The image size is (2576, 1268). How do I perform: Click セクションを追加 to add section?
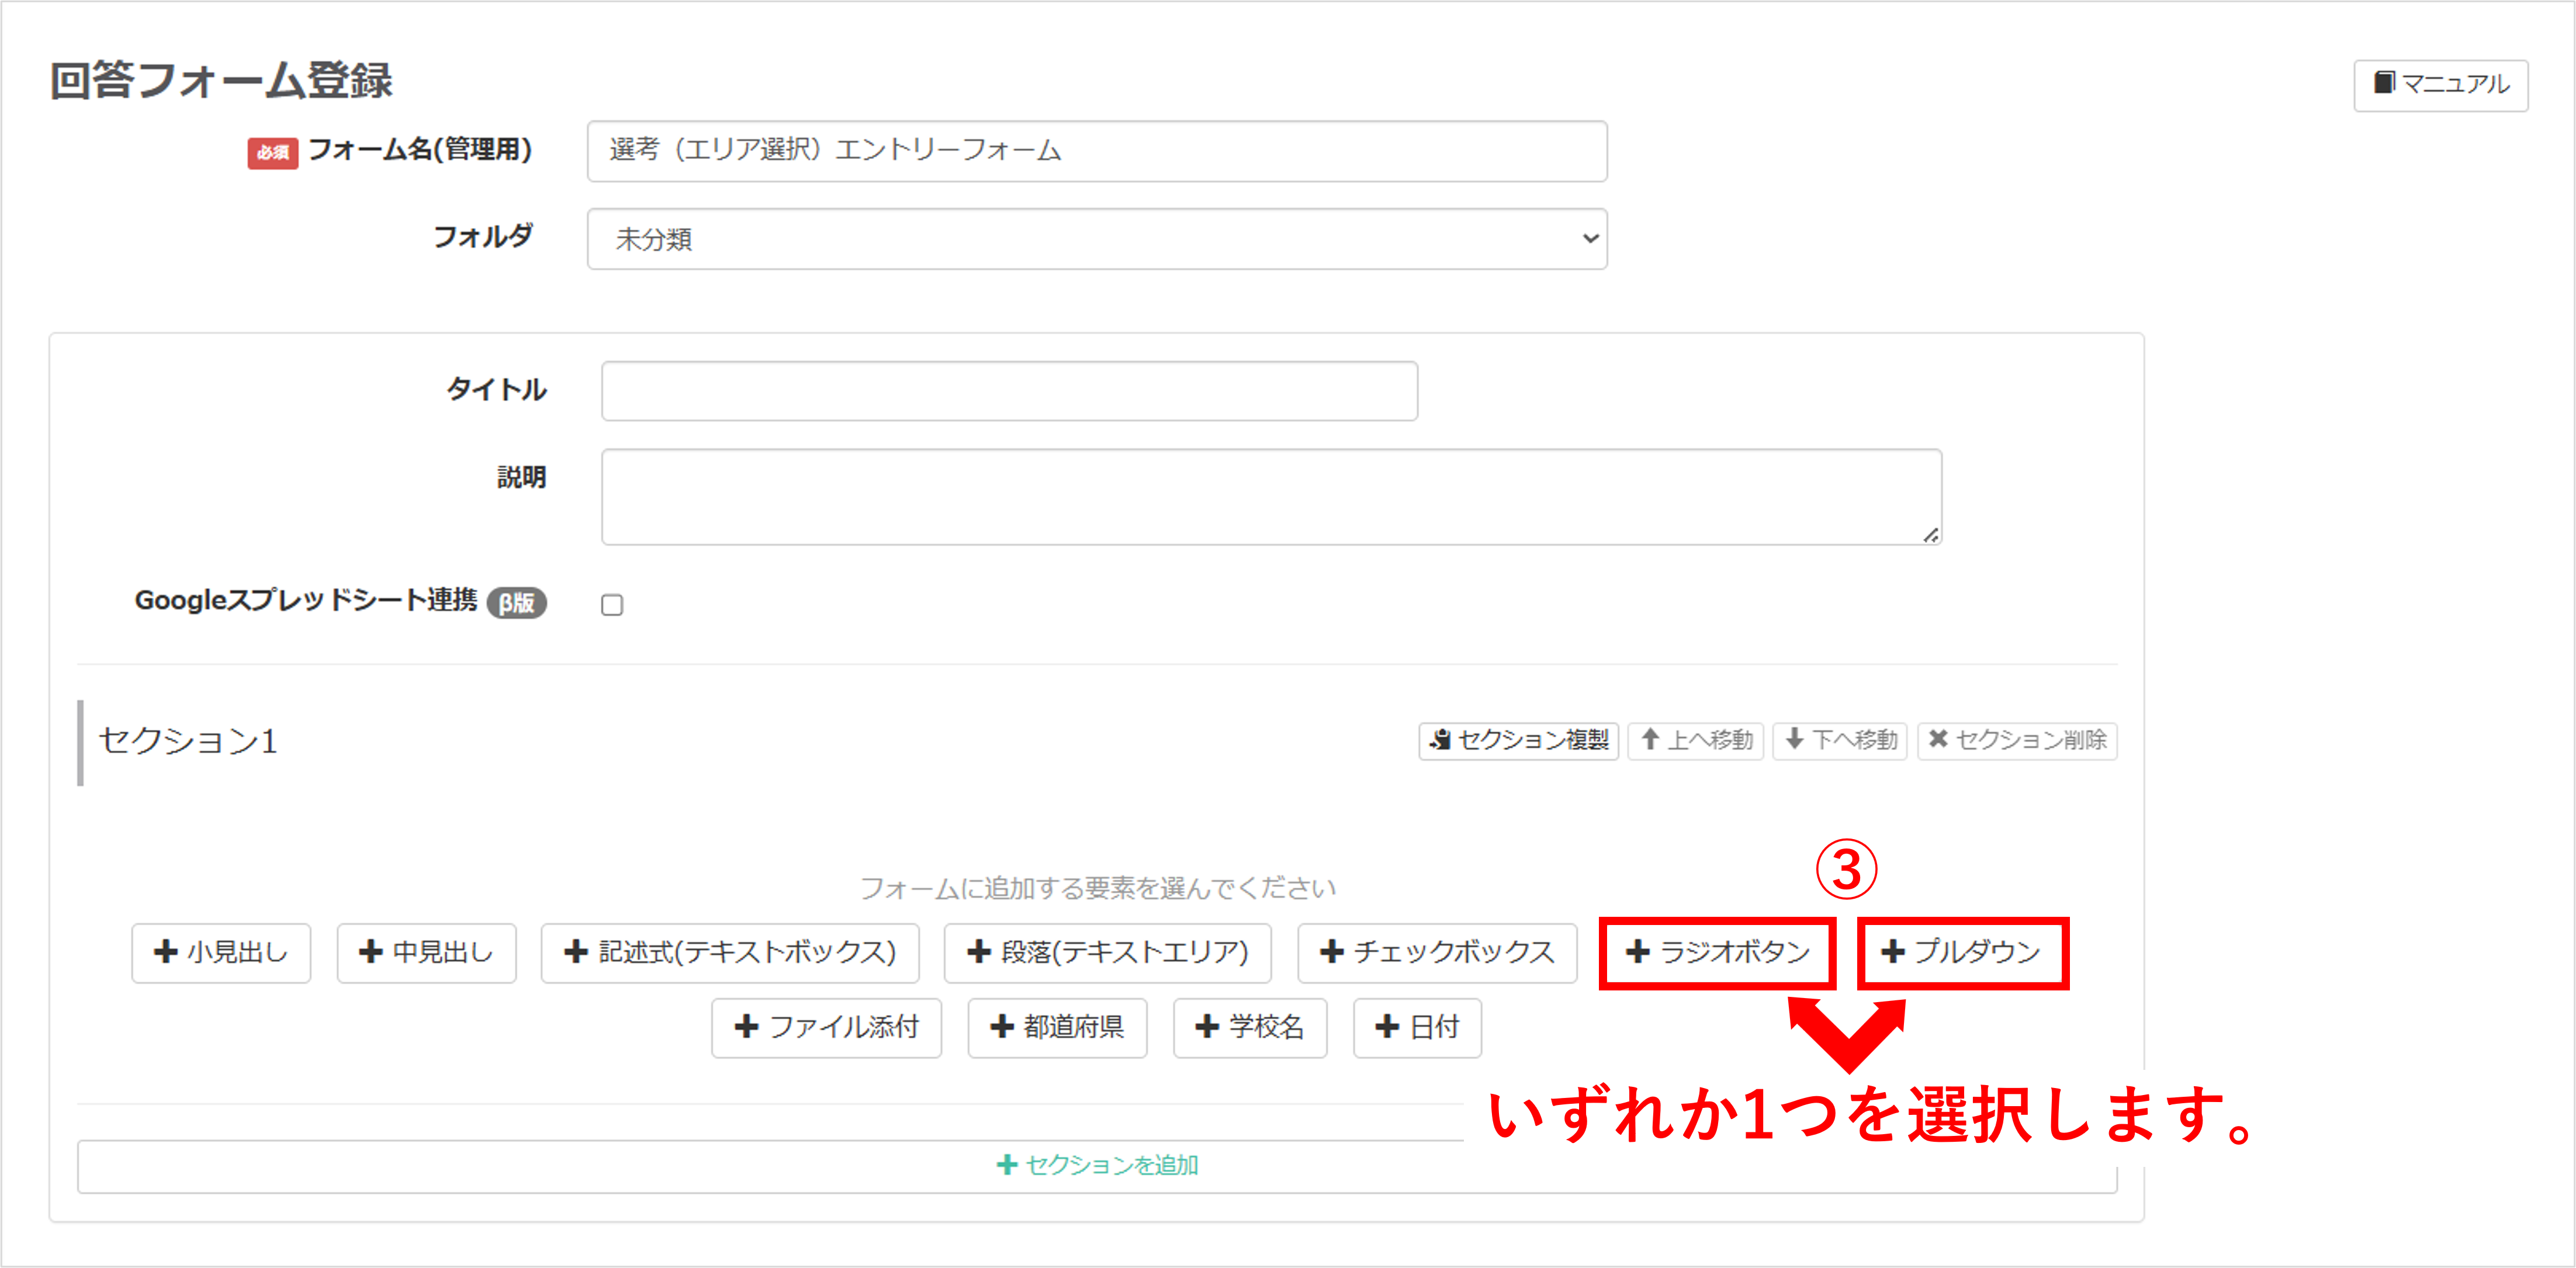pos(1097,1166)
